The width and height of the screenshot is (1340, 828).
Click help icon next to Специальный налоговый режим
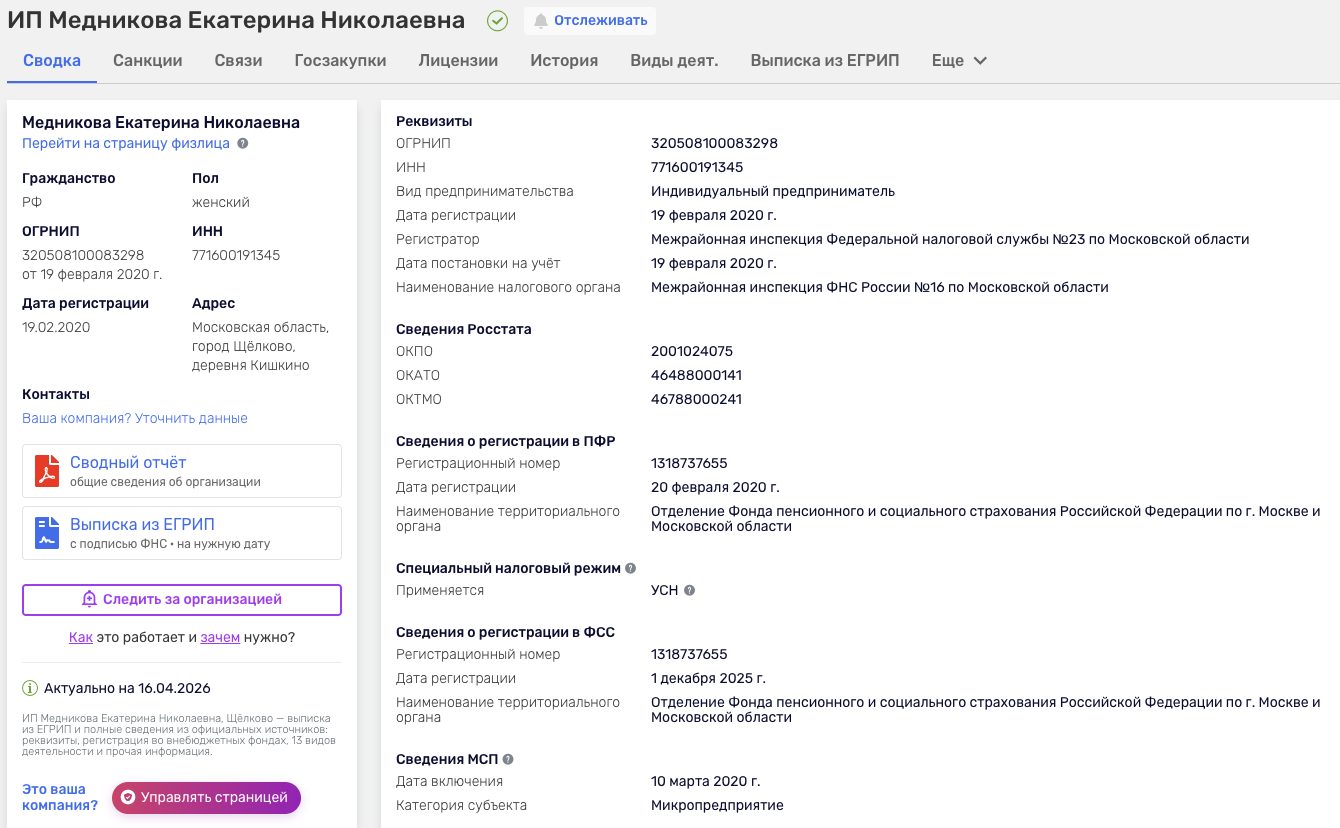tap(630, 568)
